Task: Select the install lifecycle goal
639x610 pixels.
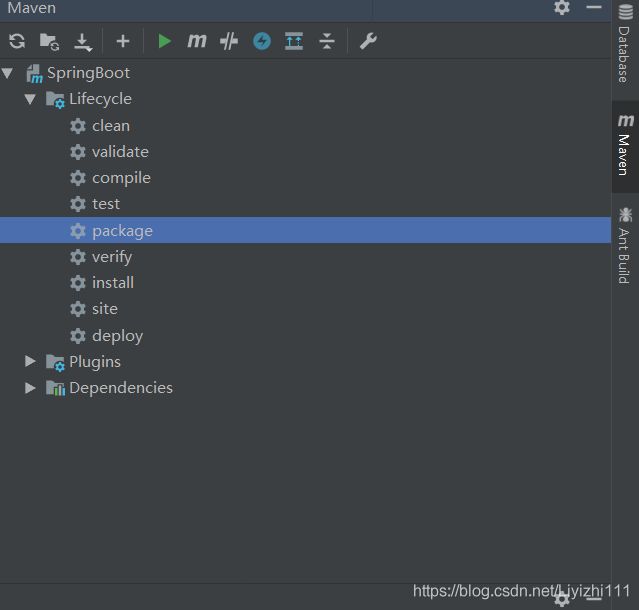Action: pos(113,283)
